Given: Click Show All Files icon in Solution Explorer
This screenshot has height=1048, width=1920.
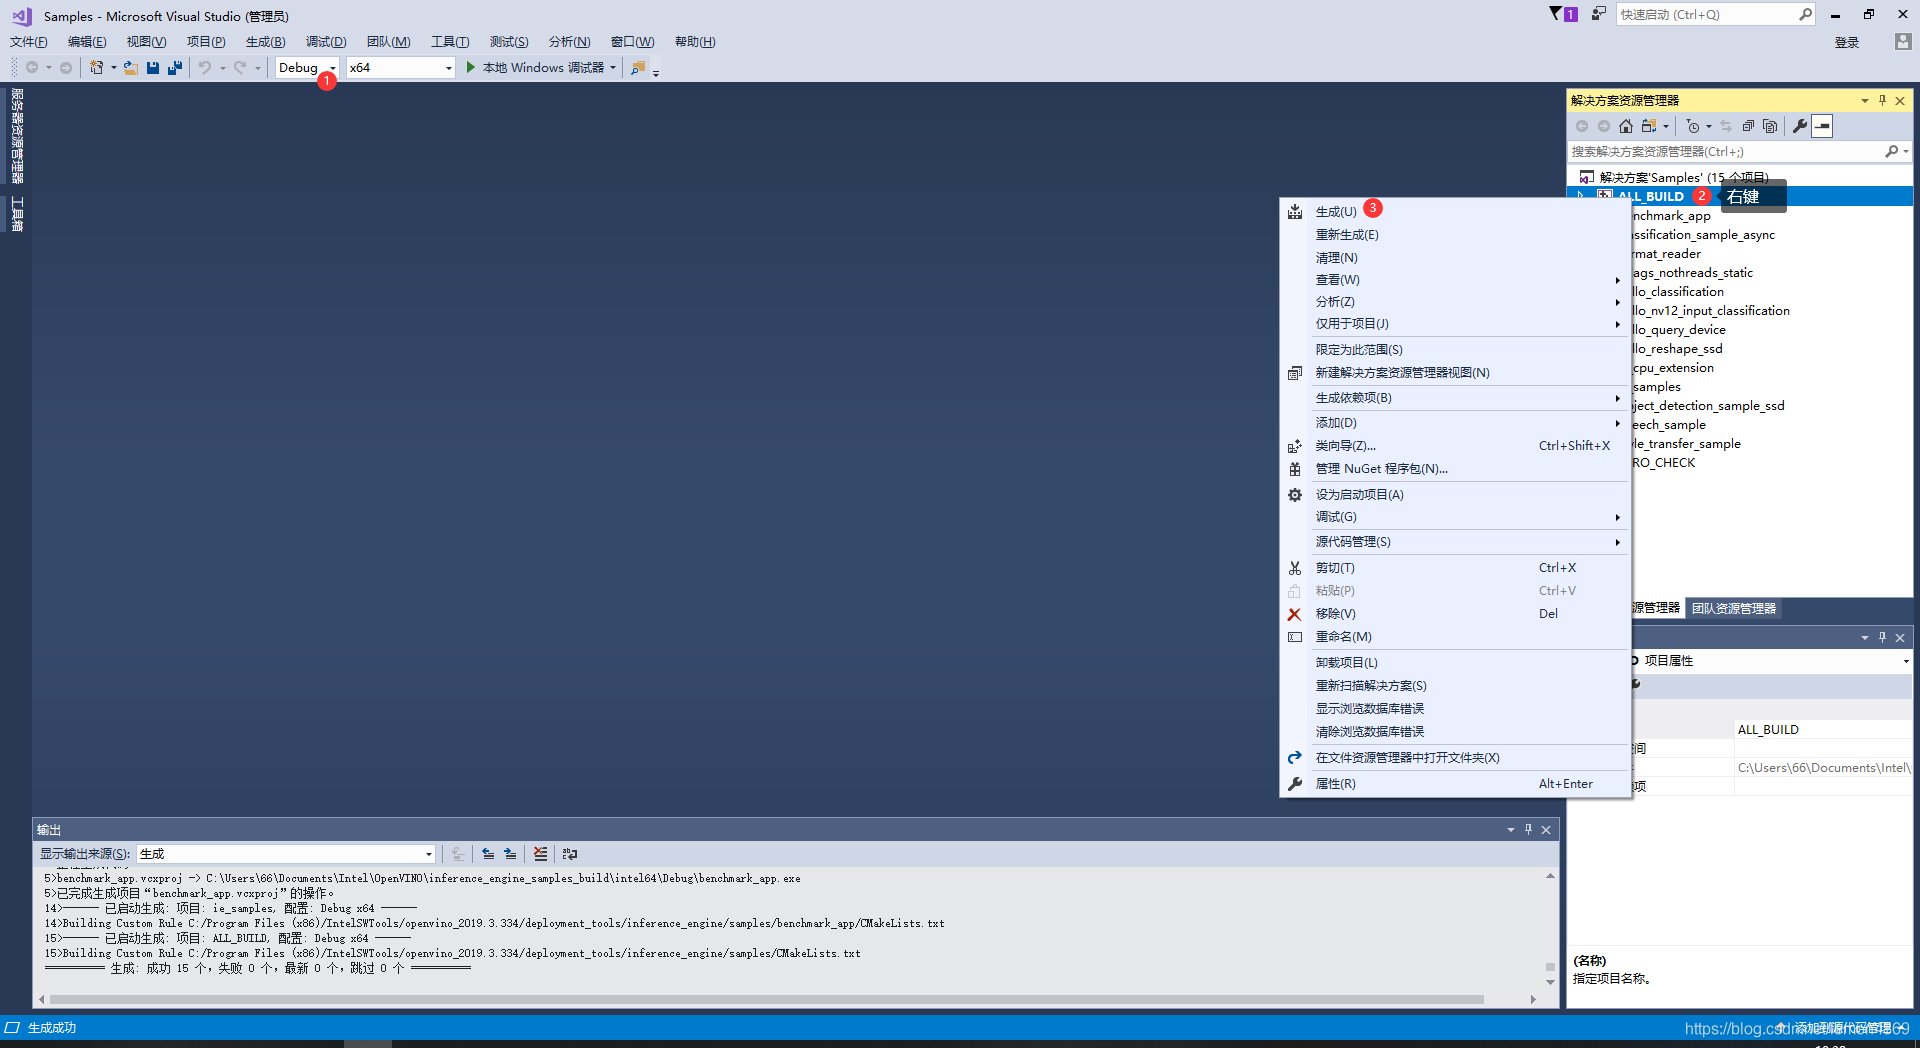Looking at the screenshot, I should tap(1770, 126).
